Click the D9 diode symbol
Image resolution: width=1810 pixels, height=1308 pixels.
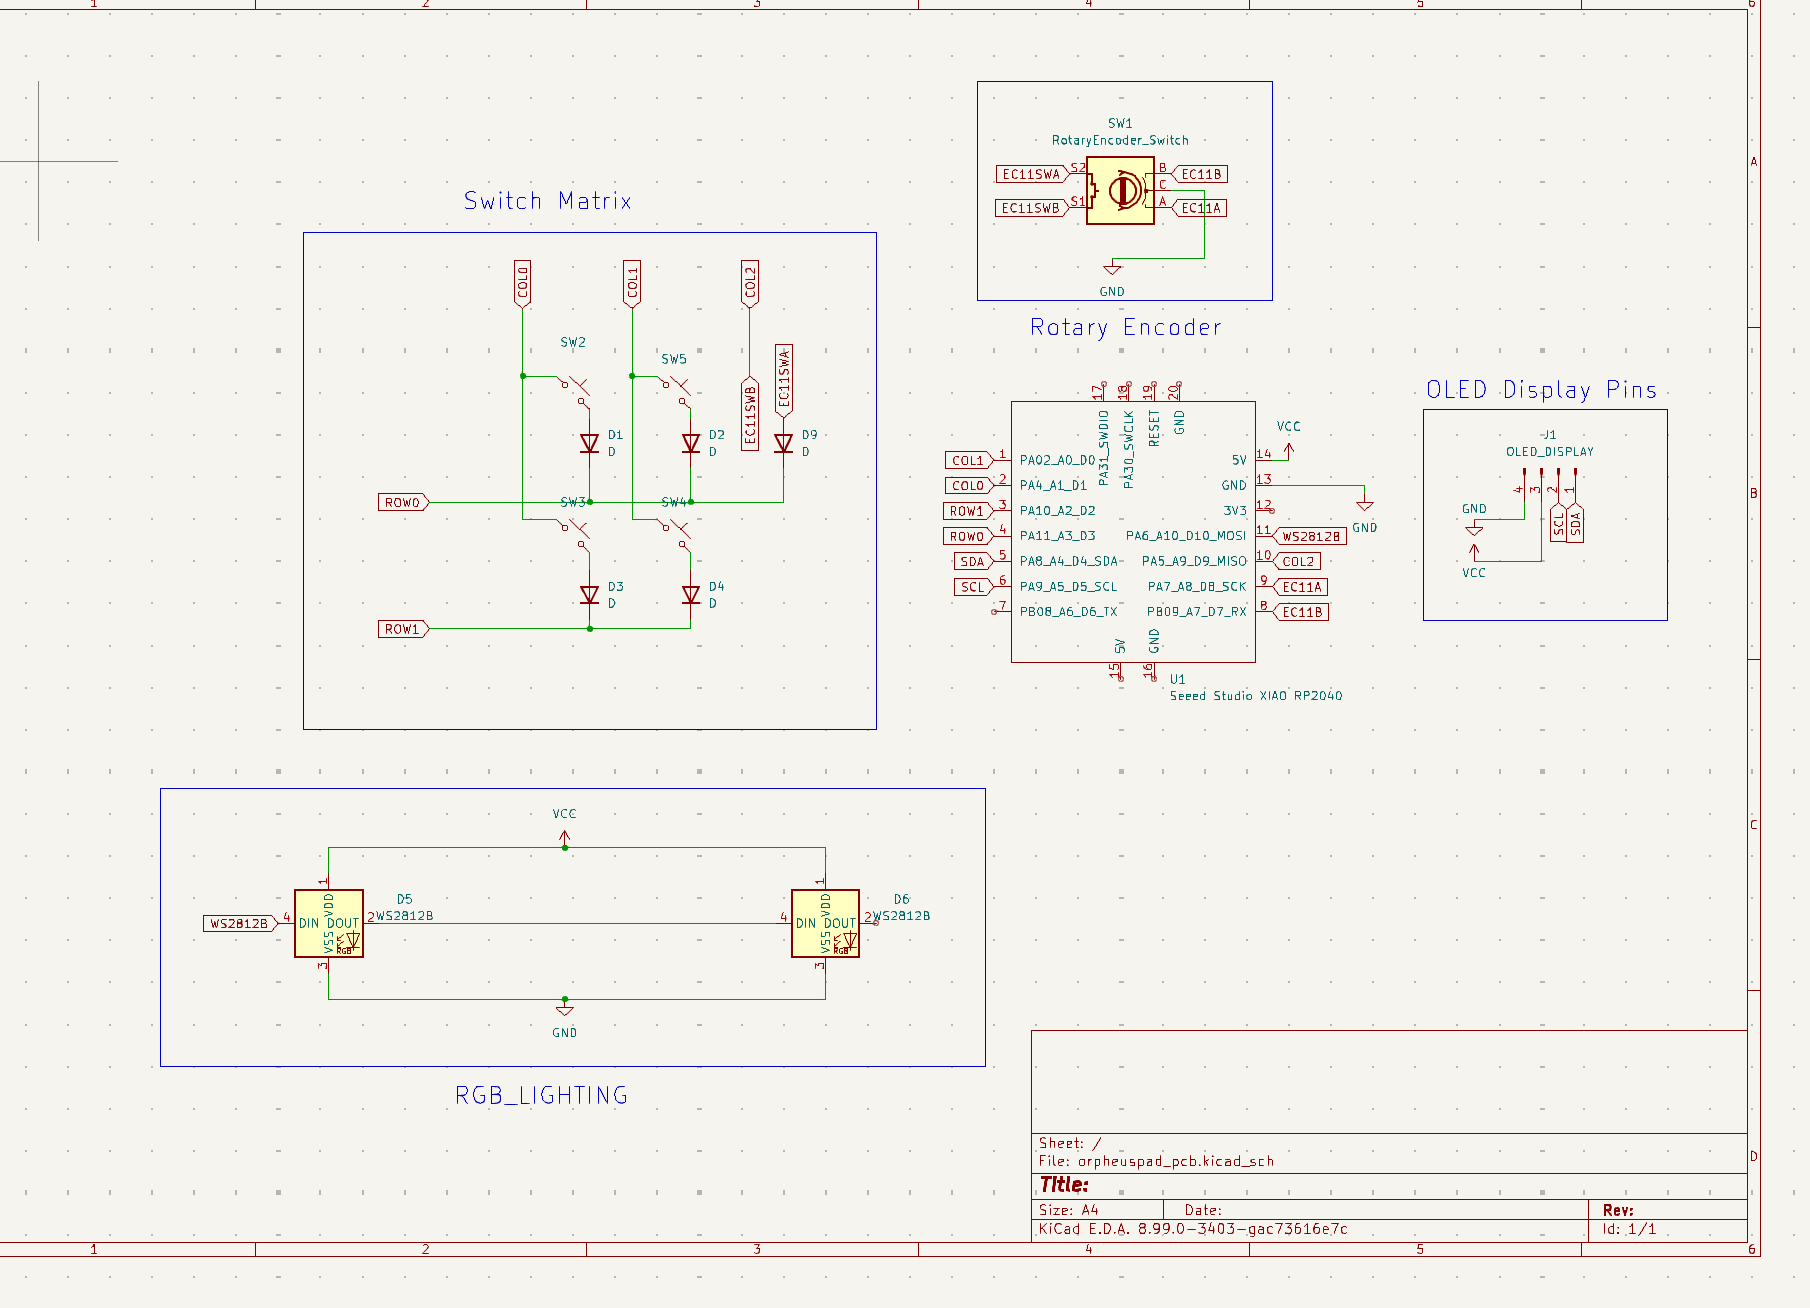click(783, 443)
